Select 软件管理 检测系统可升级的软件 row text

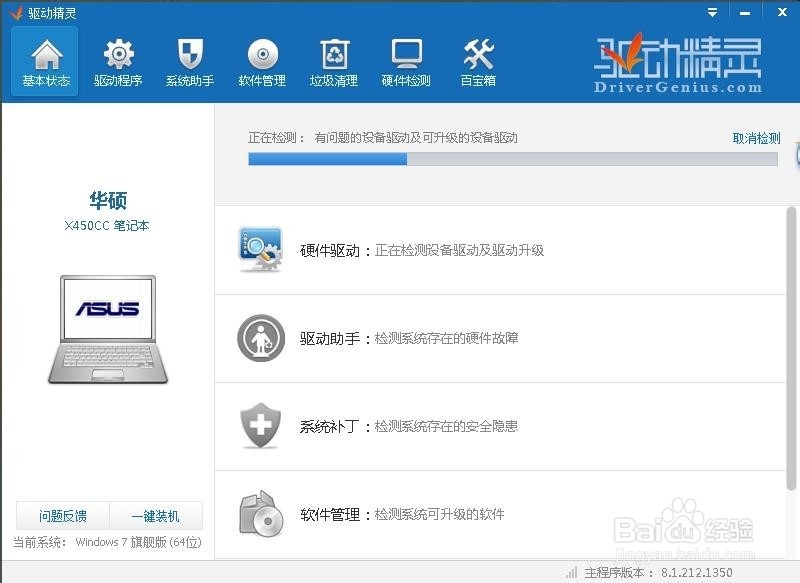tap(402, 514)
